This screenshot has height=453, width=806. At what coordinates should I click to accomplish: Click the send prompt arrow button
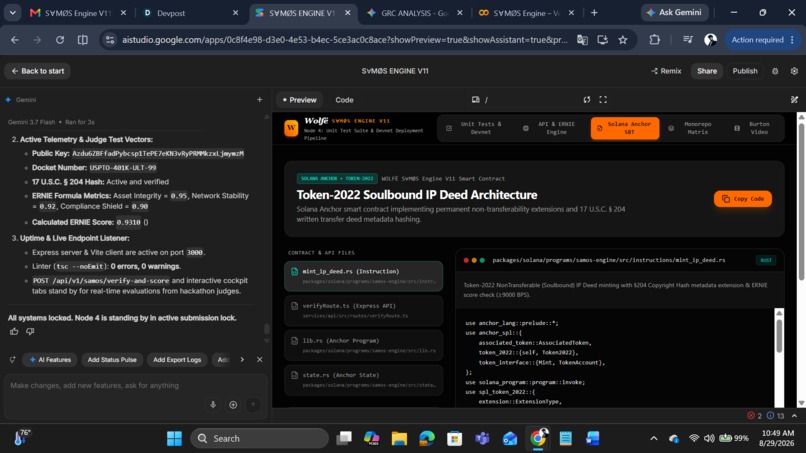tap(253, 405)
